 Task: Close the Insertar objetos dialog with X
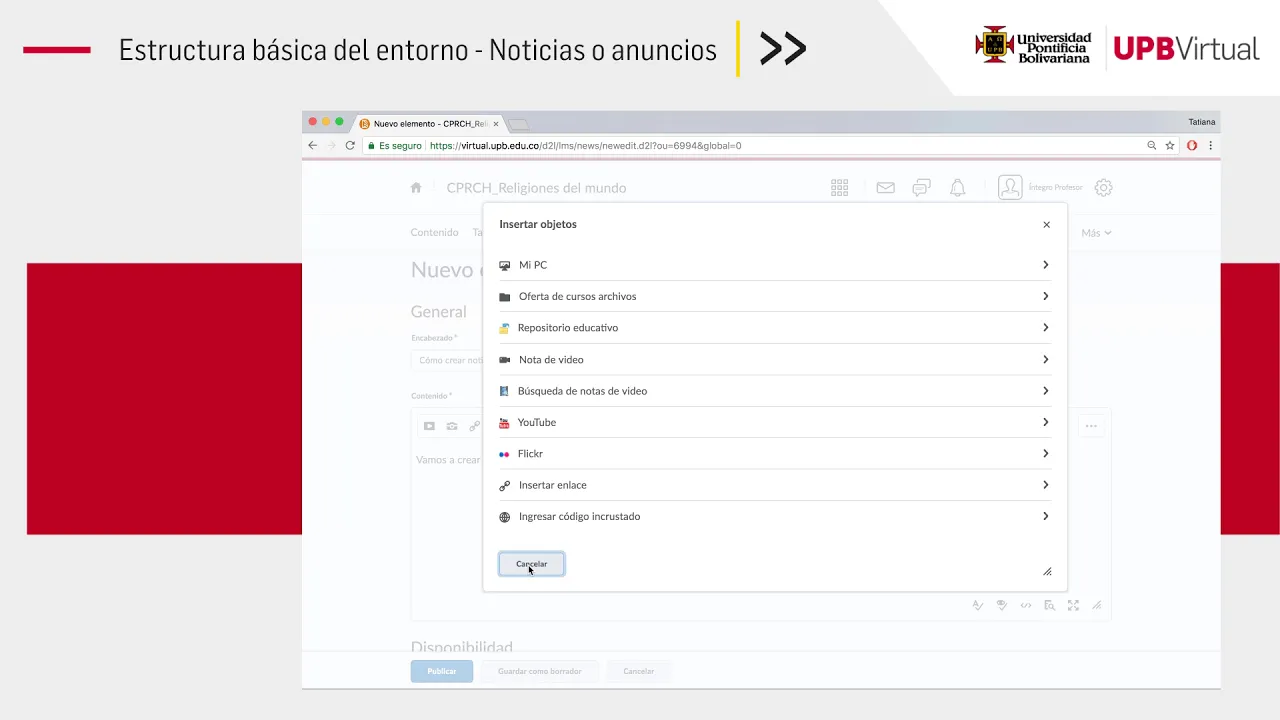coord(1046,224)
